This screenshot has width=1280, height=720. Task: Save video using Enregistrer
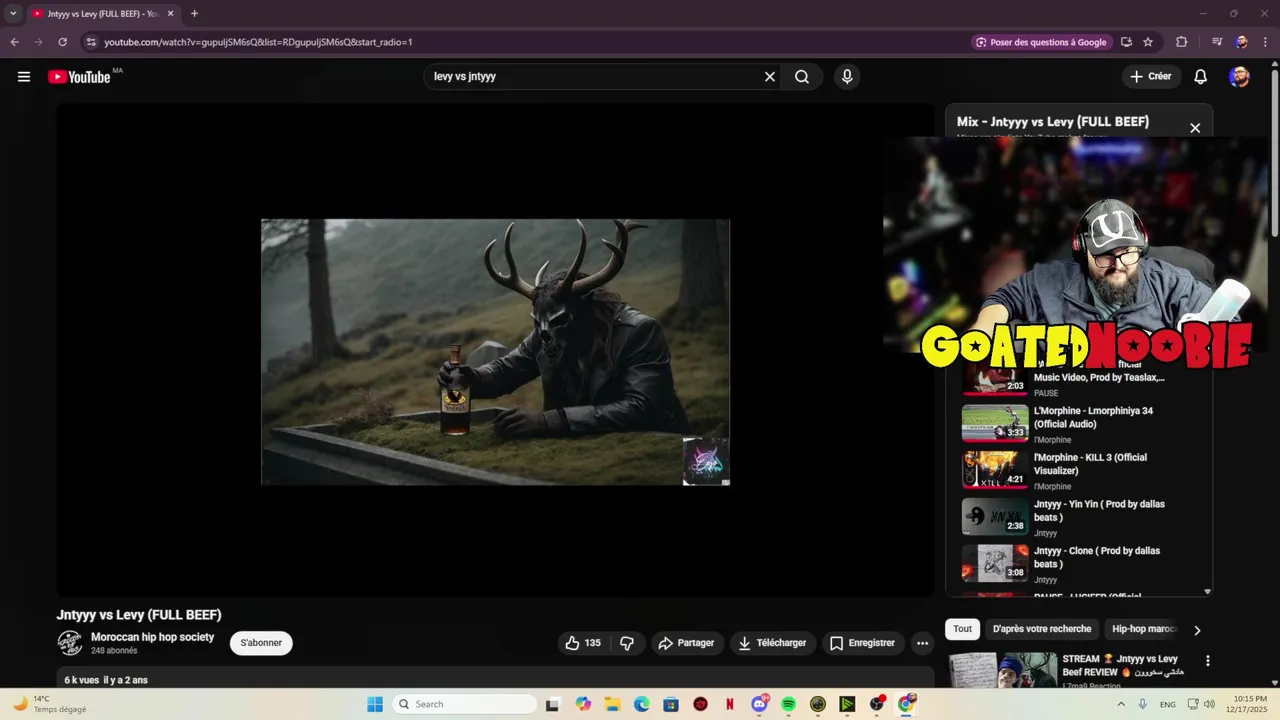click(x=862, y=643)
